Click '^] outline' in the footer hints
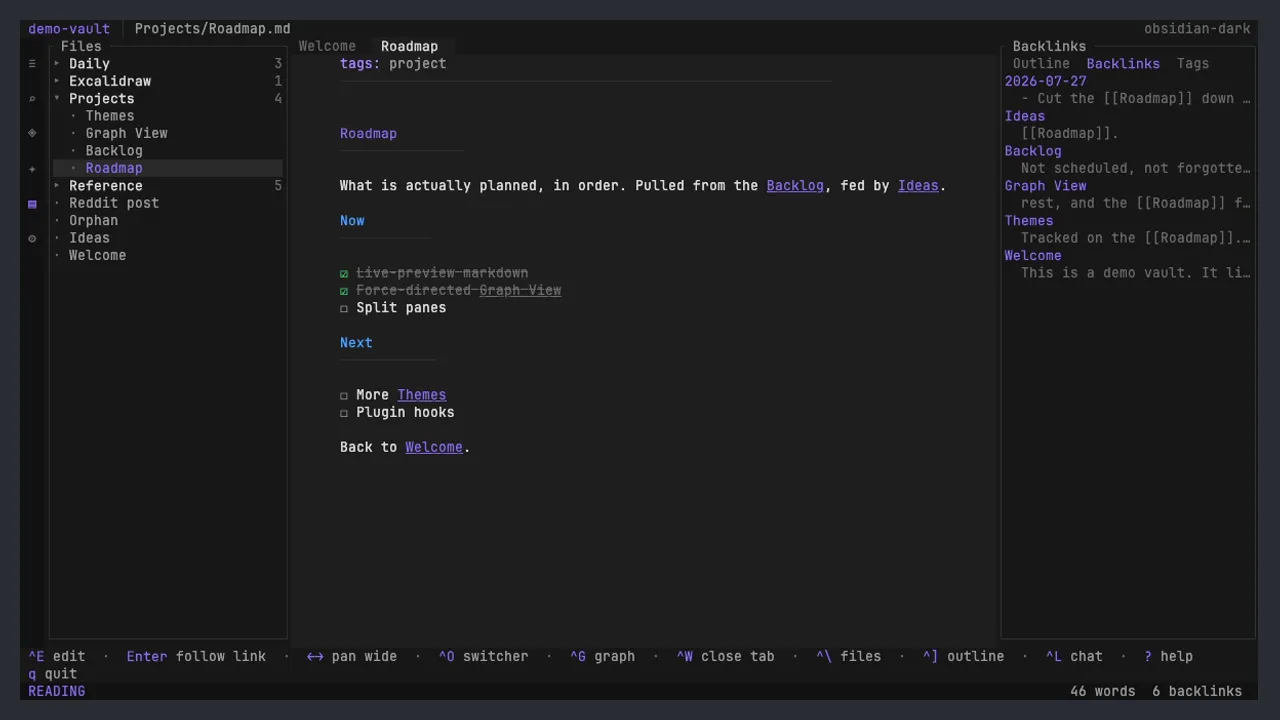The image size is (1280, 720). 963,657
